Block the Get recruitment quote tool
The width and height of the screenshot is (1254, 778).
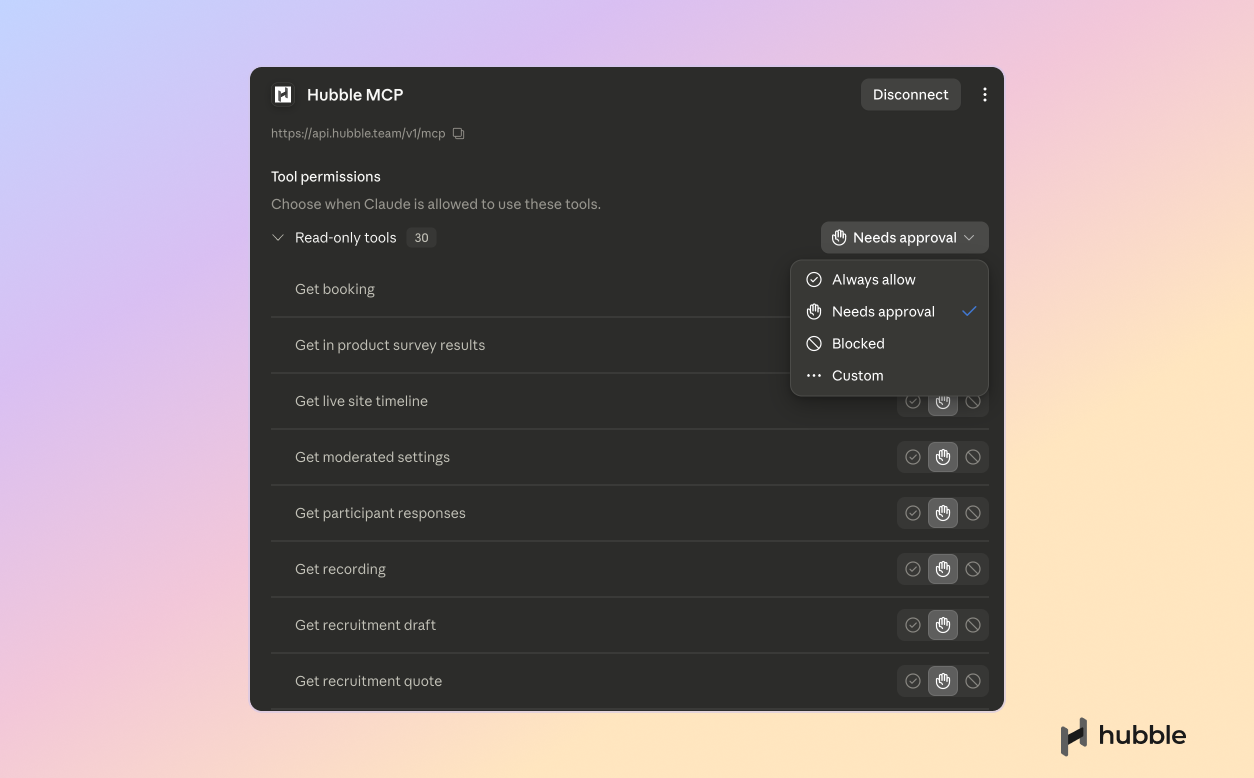coord(973,681)
